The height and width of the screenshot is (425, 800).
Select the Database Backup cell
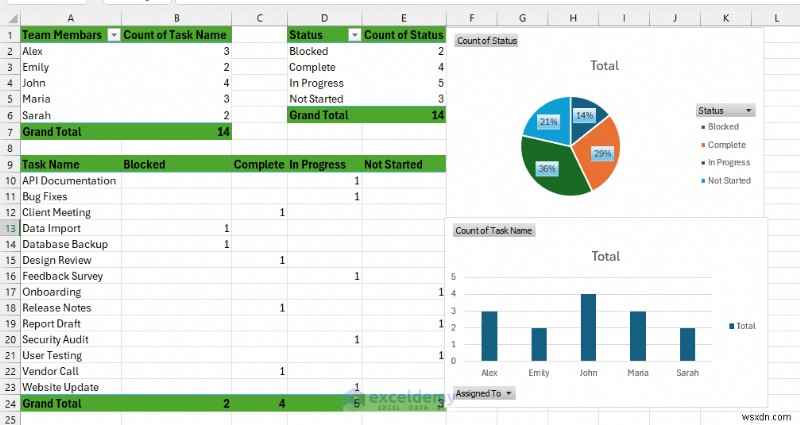[x=71, y=244]
